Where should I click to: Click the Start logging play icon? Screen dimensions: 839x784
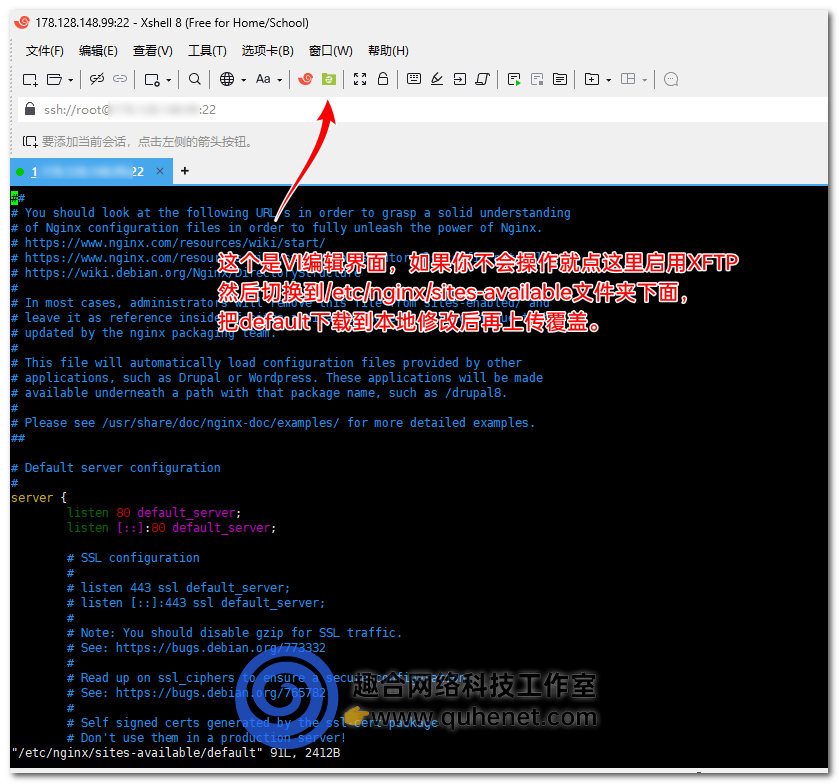(514, 80)
